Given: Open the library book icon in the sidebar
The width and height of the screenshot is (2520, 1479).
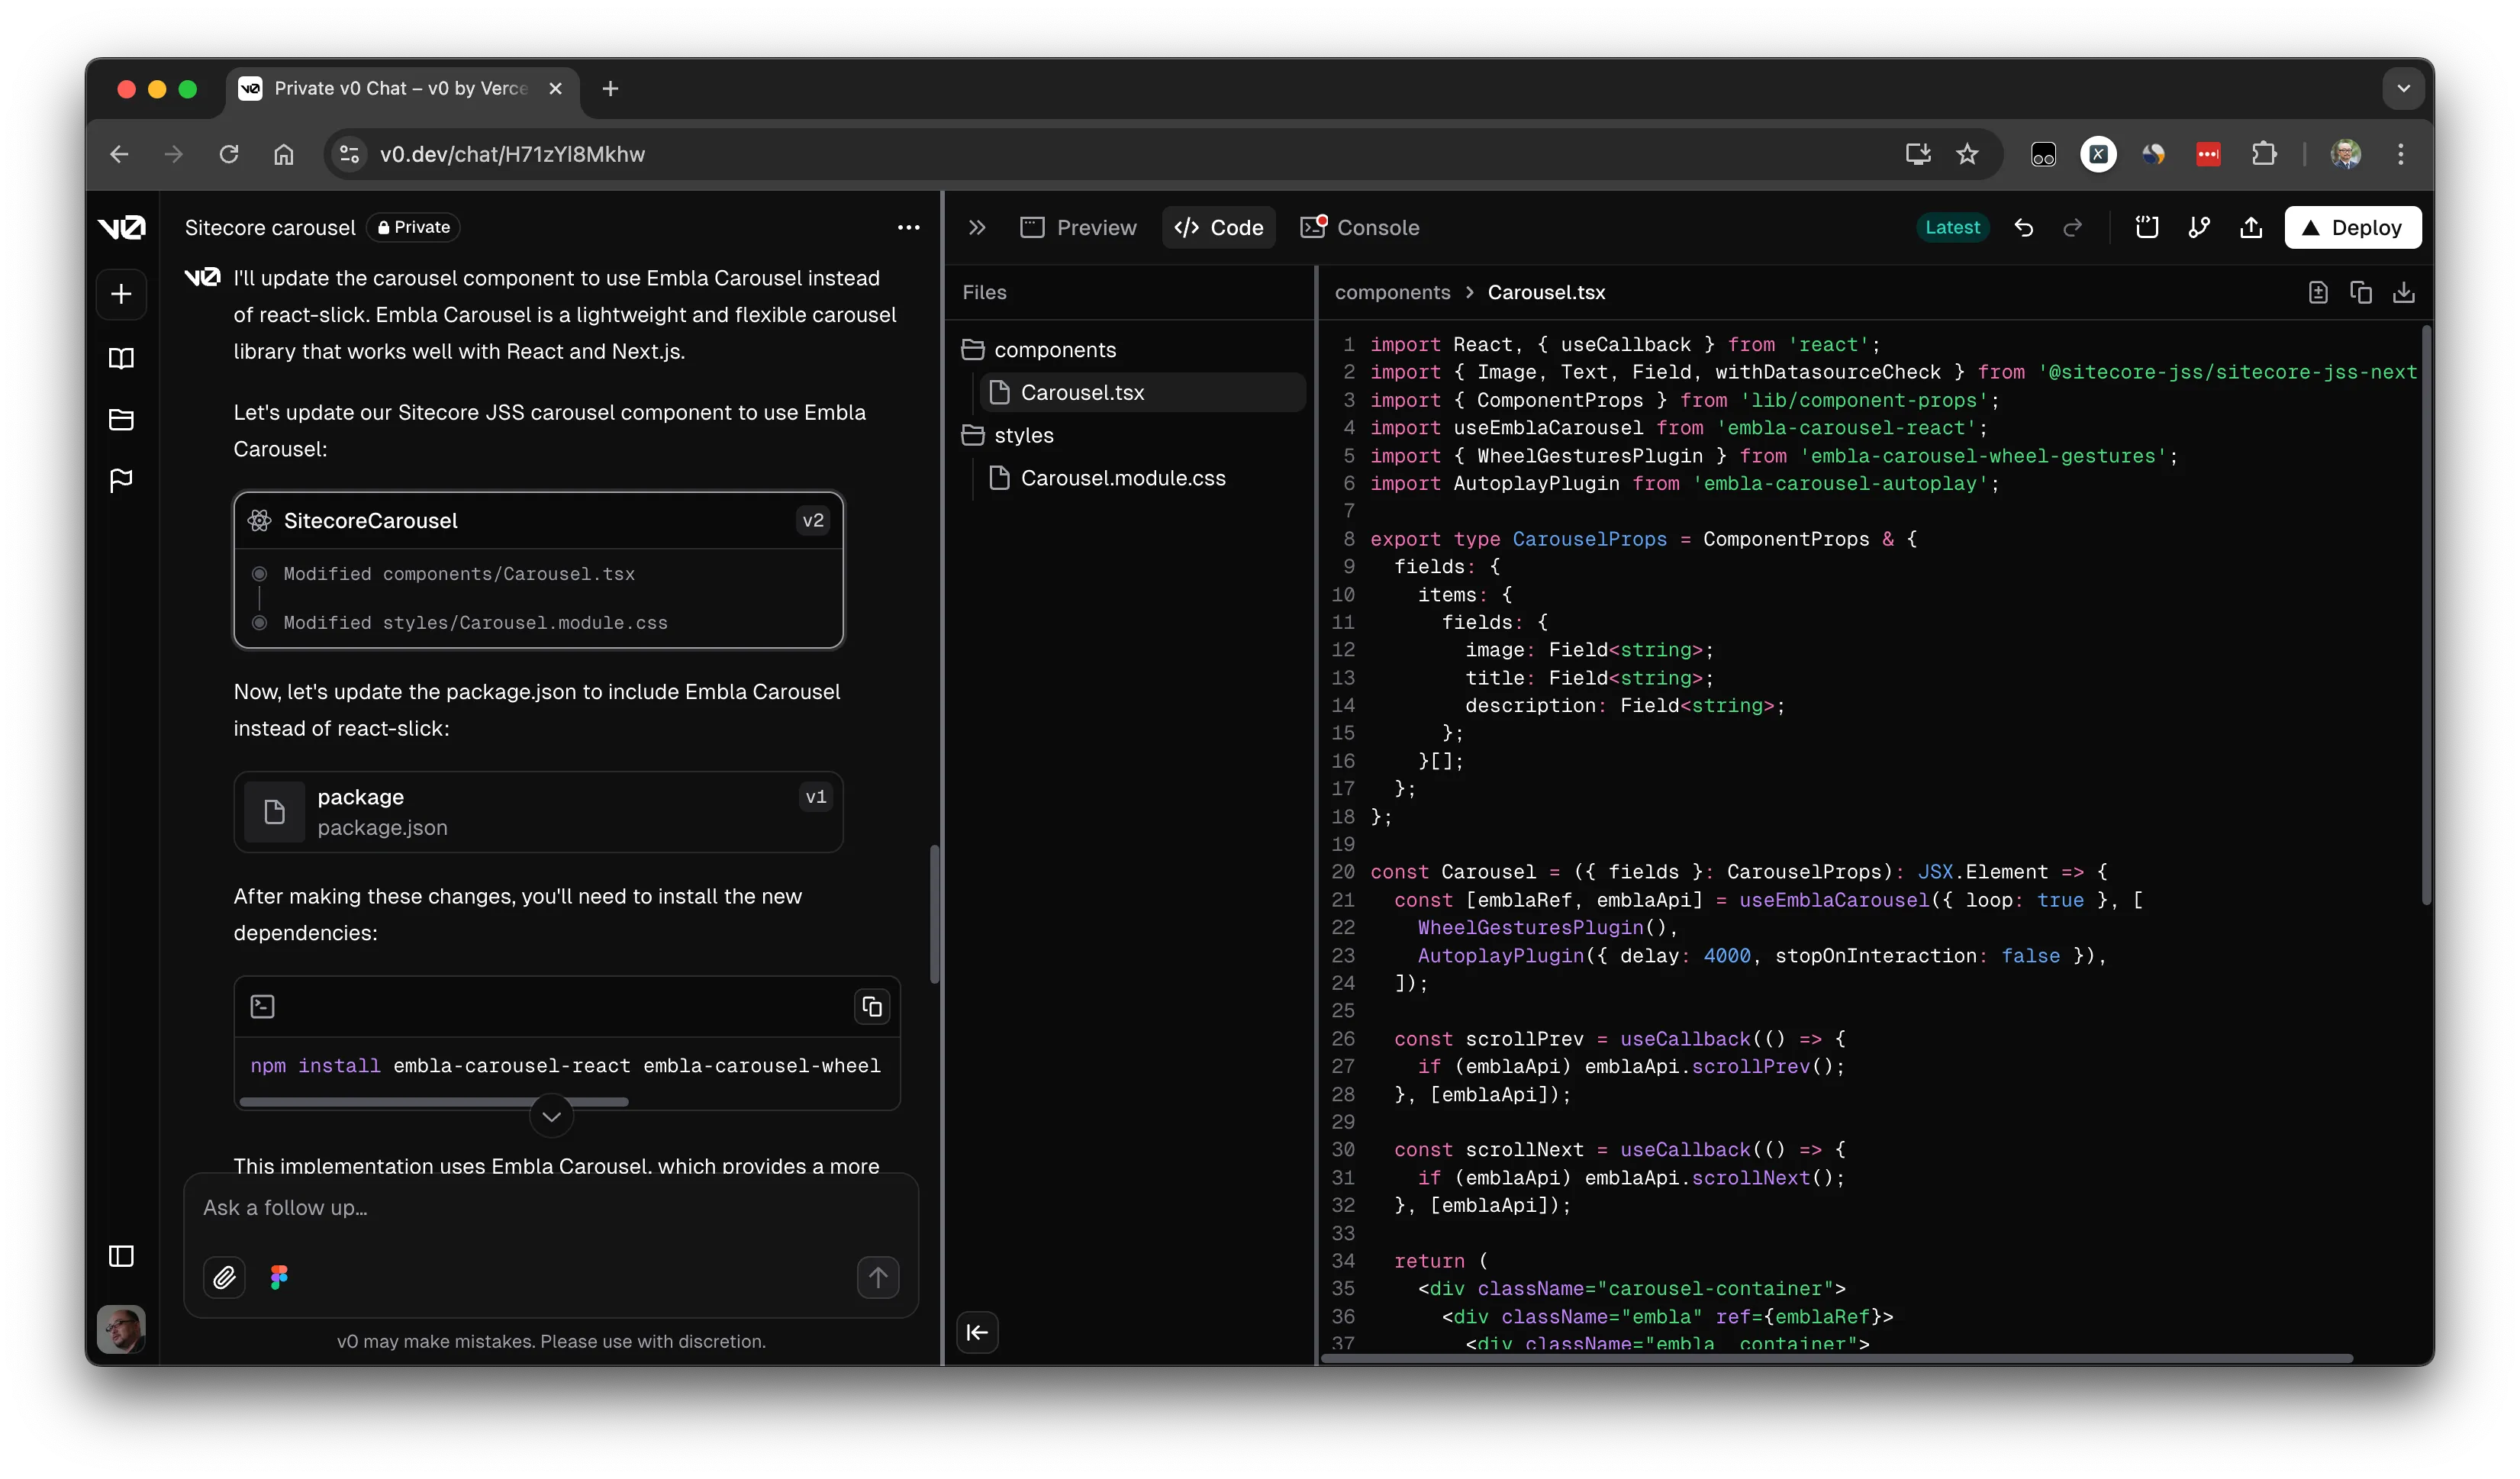Looking at the screenshot, I should [x=121, y=358].
